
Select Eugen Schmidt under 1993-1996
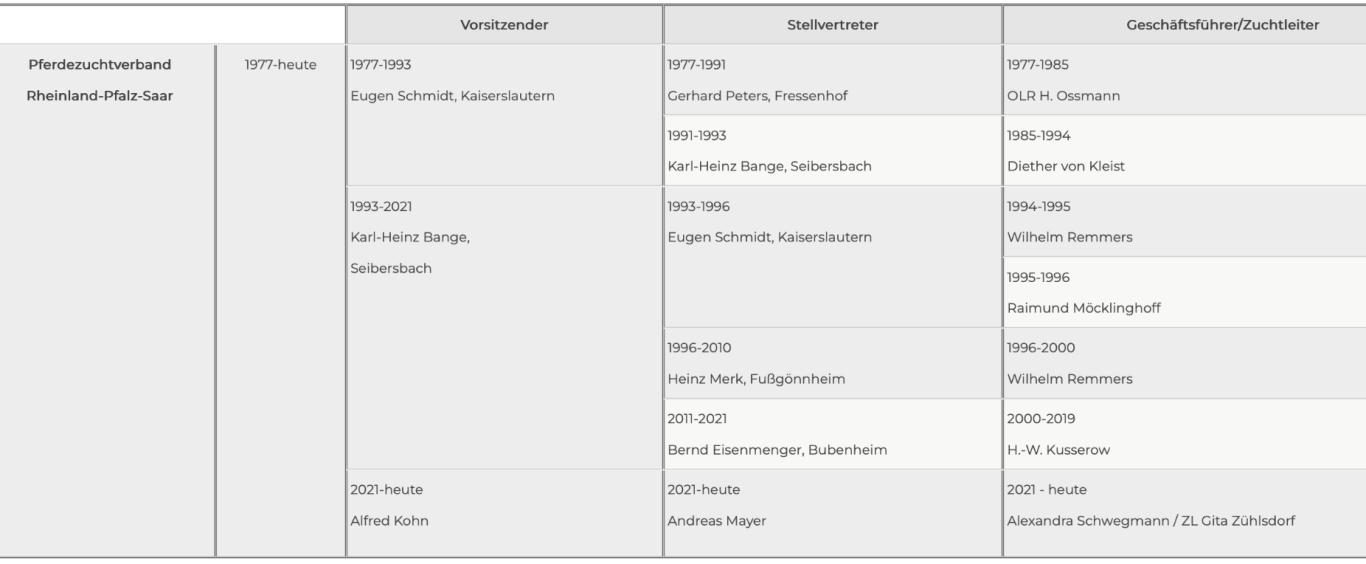click(x=770, y=238)
